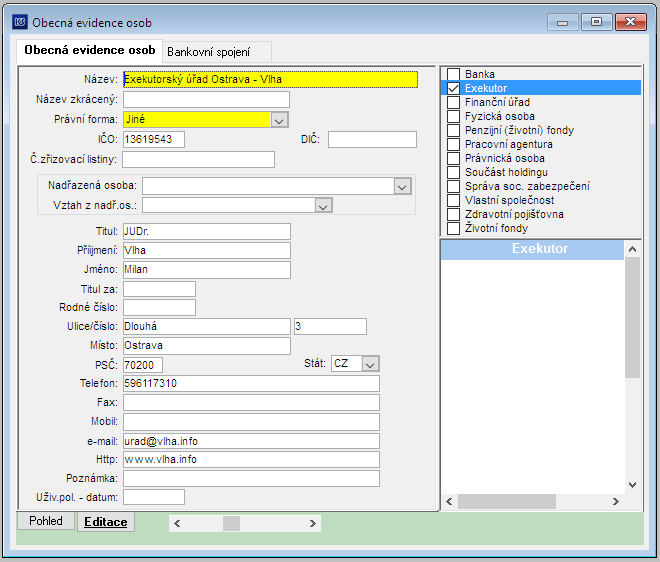Check Penzijní (životní) fondy option
Viewport: 660px width, 562px height.
pos(453,130)
